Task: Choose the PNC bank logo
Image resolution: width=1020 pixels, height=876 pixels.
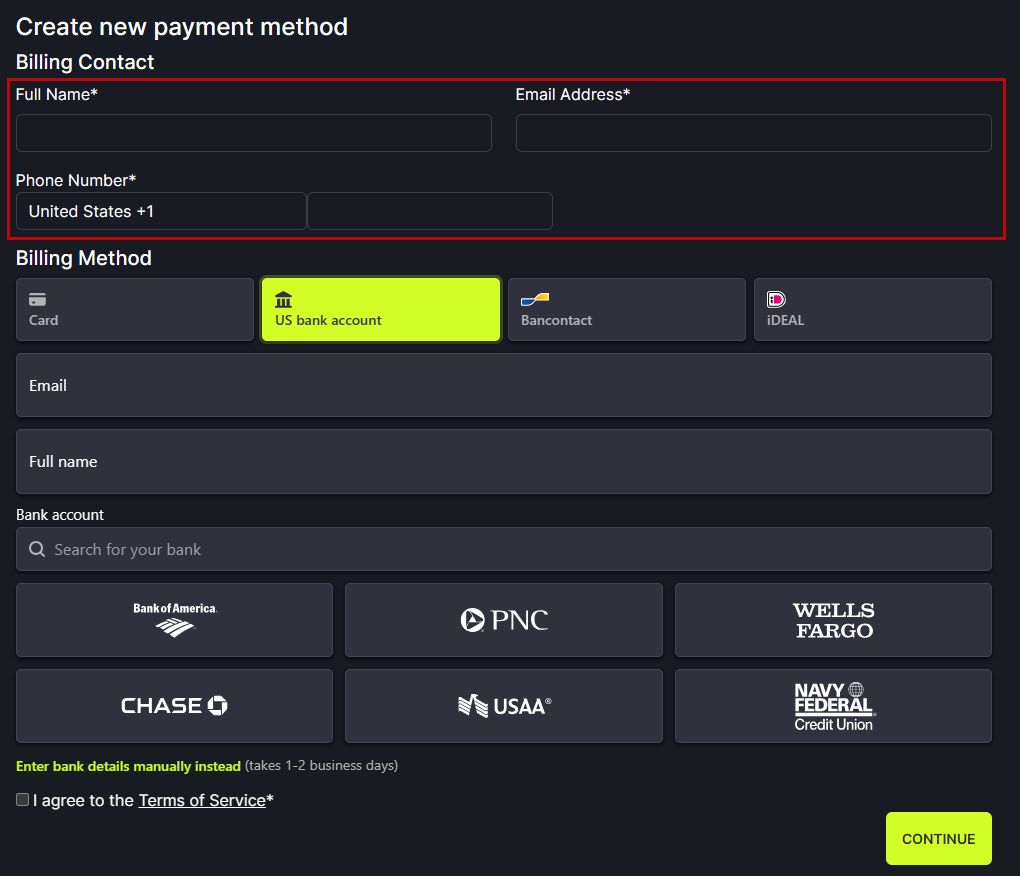Action: pyautogui.click(x=504, y=620)
